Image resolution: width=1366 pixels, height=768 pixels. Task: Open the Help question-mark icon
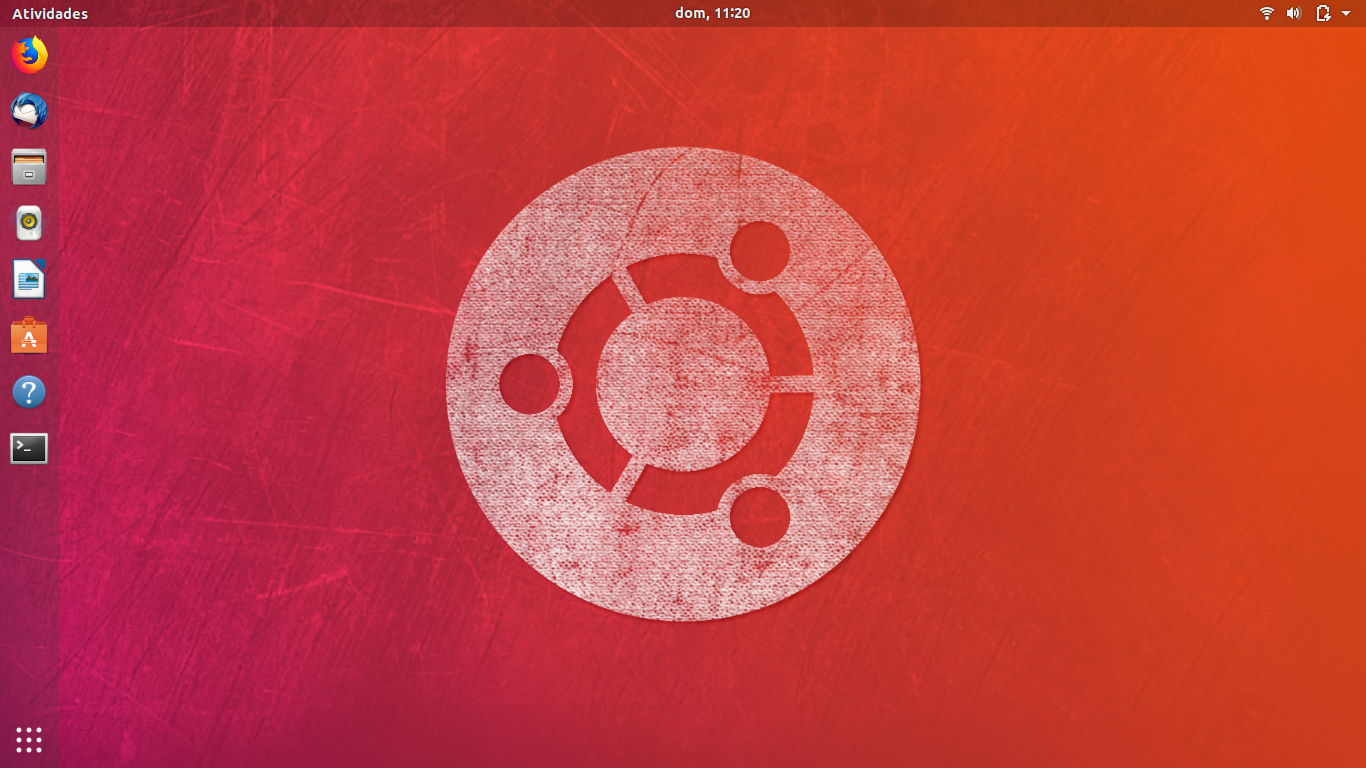pyautogui.click(x=29, y=392)
